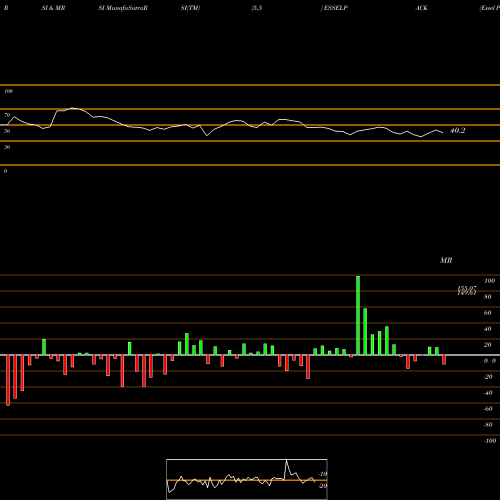Click the MR axis label -100
500x500 pixels.
tap(490, 441)
